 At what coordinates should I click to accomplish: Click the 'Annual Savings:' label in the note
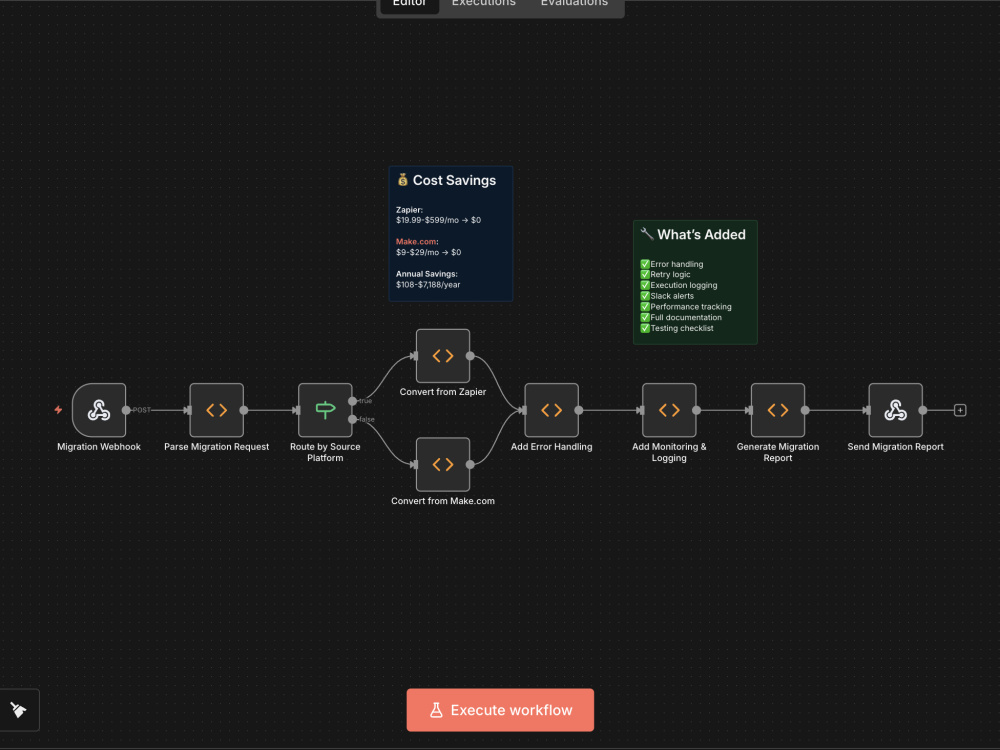click(x=427, y=274)
